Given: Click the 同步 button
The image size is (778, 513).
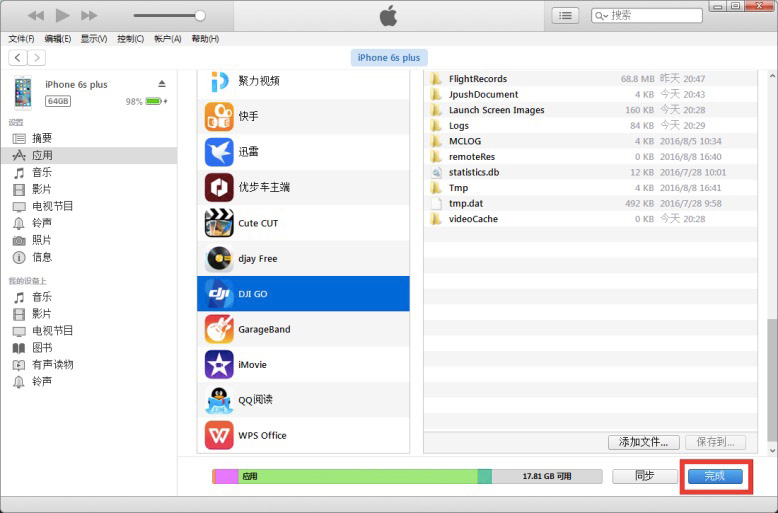Looking at the screenshot, I should pyautogui.click(x=644, y=477).
